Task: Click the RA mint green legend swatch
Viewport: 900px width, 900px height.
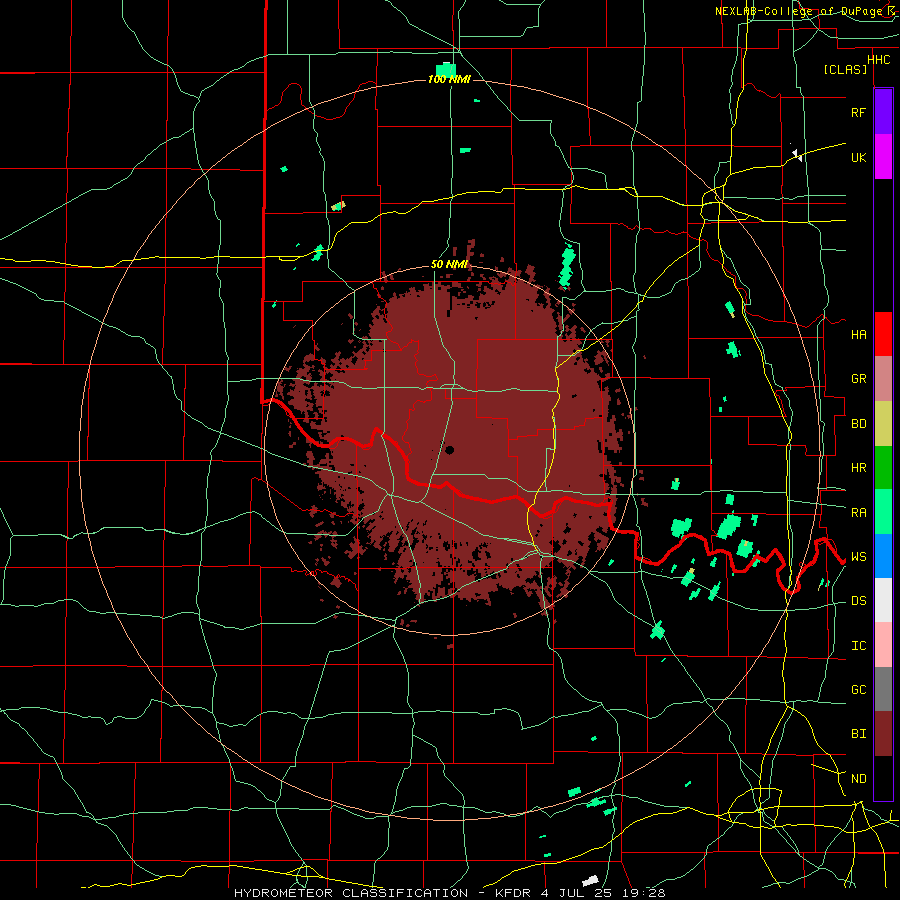Action: [x=883, y=512]
